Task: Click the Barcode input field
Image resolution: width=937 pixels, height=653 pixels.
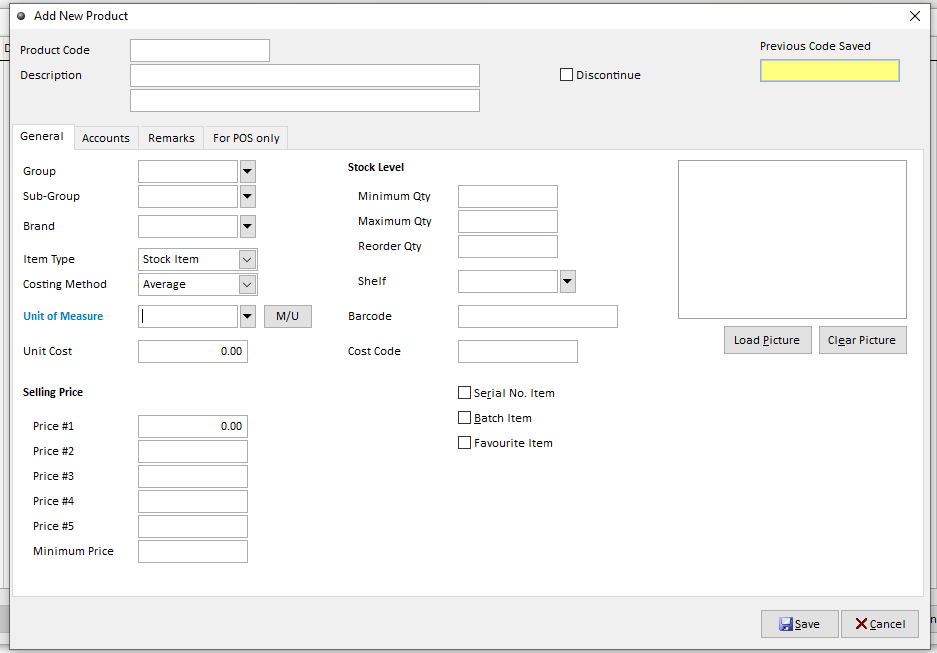Action: [x=538, y=317]
